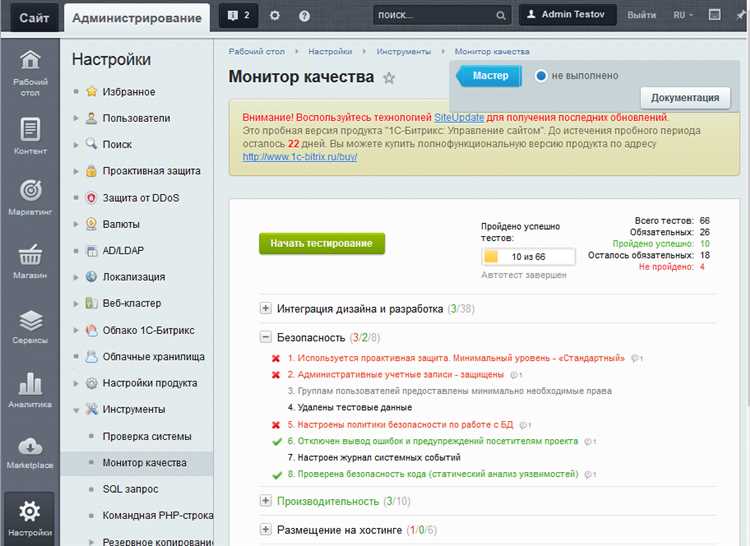The image size is (750, 546).
Task: Click the AD/LDAP menu icon
Action: 91,251
